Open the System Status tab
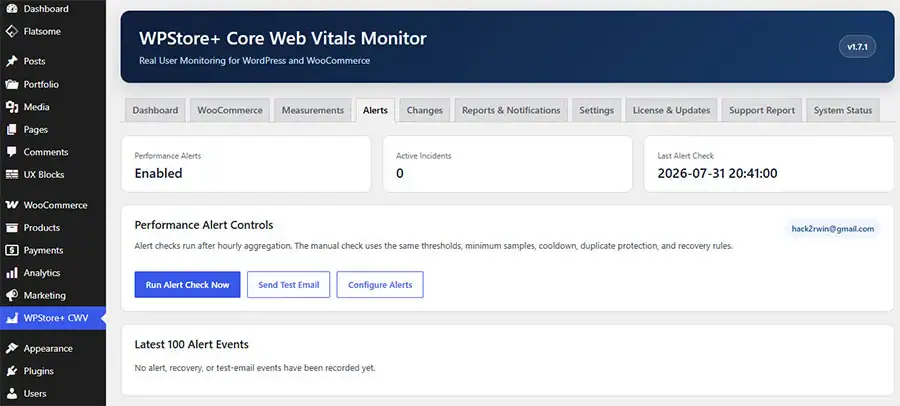This screenshot has height=406, width=900. (x=843, y=110)
